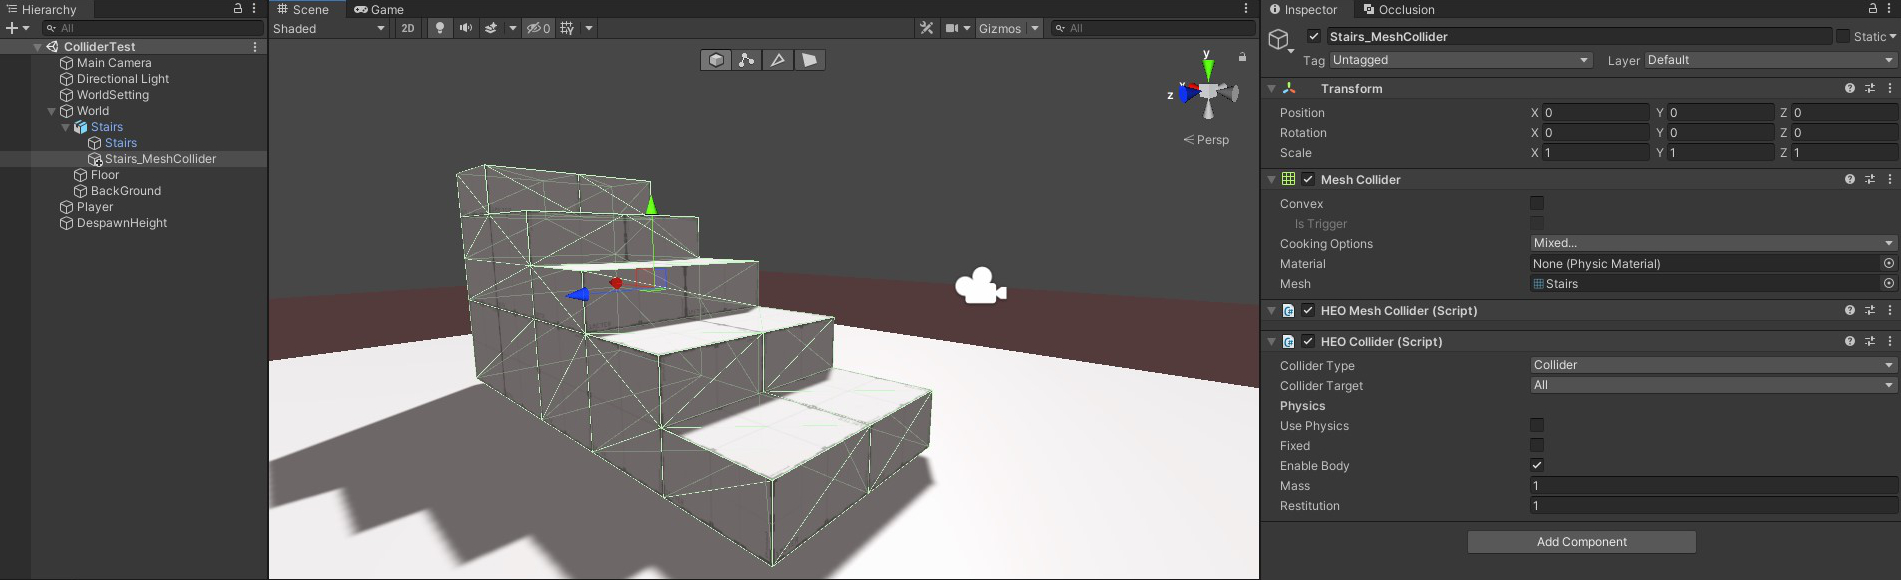The height and width of the screenshot is (580, 1901).
Task: Open the Layer dropdown
Action: point(1770,60)
